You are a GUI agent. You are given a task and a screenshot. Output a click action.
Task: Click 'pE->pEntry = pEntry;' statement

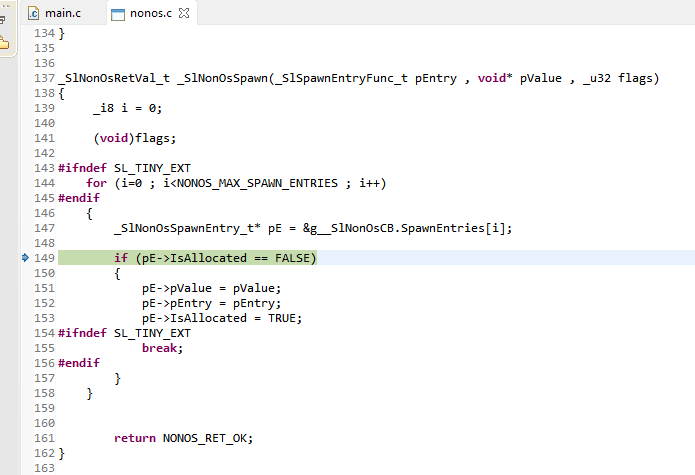click(211, 304)
